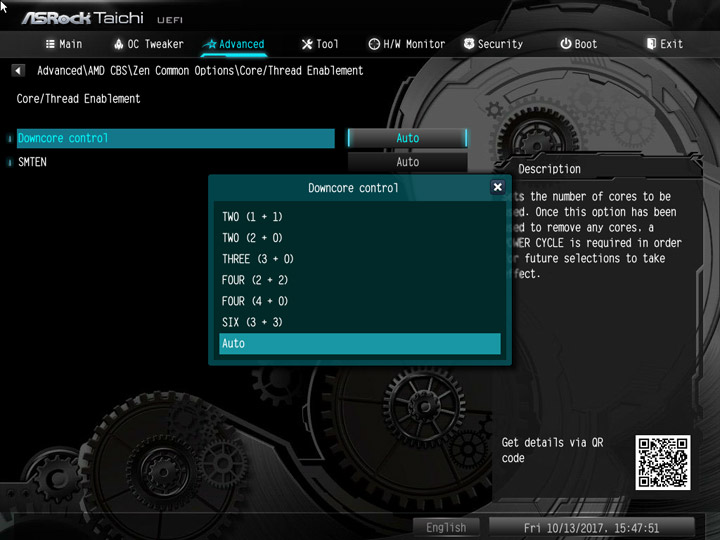Click the back arrow icon beside breadcrumb path
Image resolution: width=720 pixels, height=540 pixels.
[x=17, y=71]
